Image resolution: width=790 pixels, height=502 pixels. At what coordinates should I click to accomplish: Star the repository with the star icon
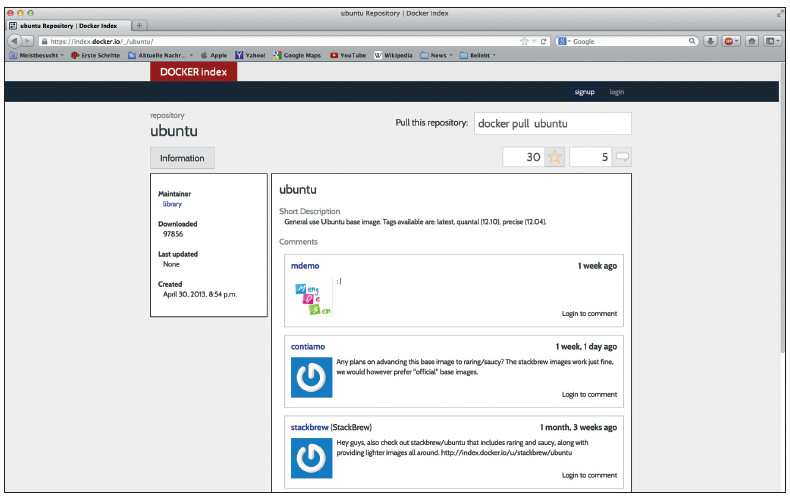click(555, 157)
